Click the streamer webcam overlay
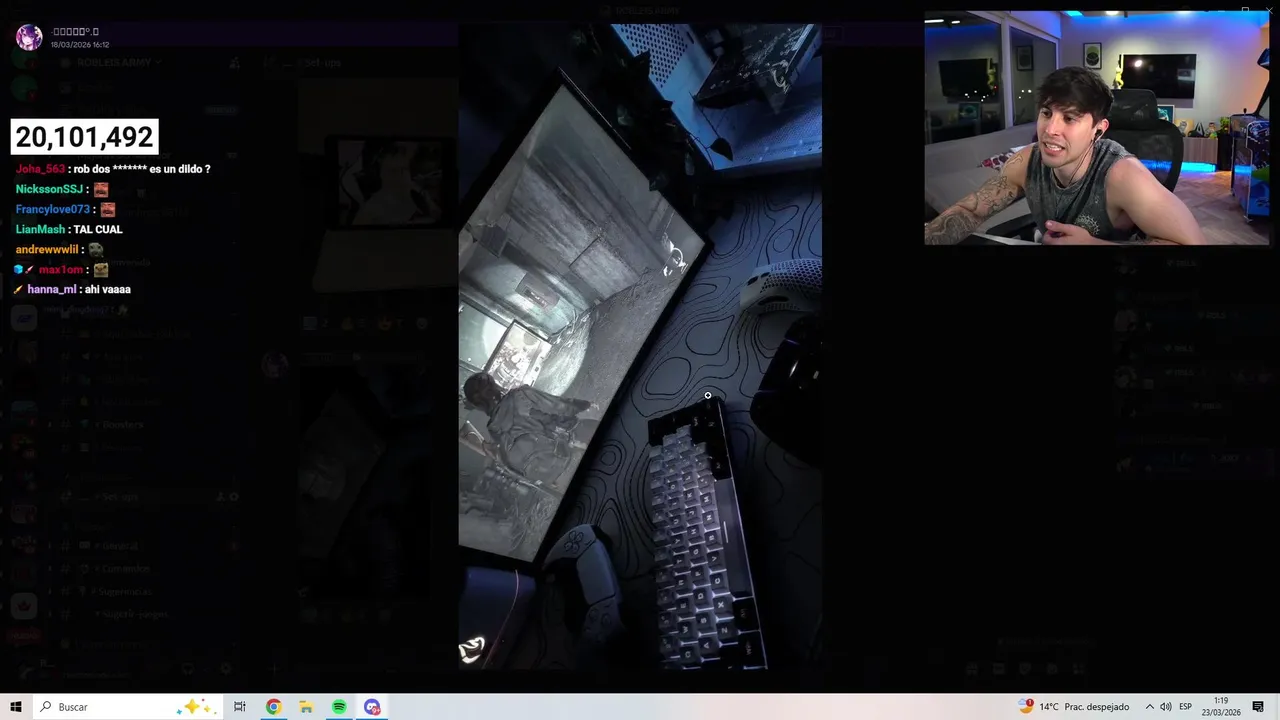This screenshot has width=1280, height=720. point(1096,128)
